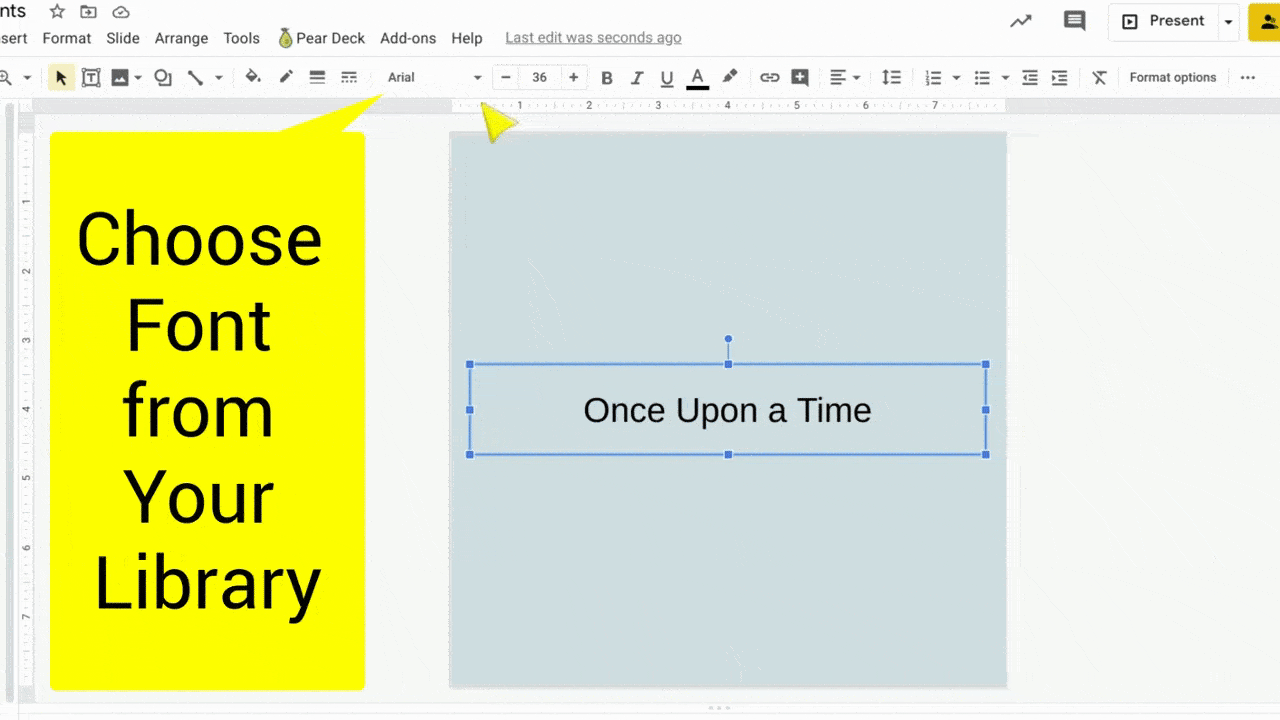The width and height of the screenshot is (1280, 720).
Task: Toggle italic formatting
Action: (x=637, y=77)
